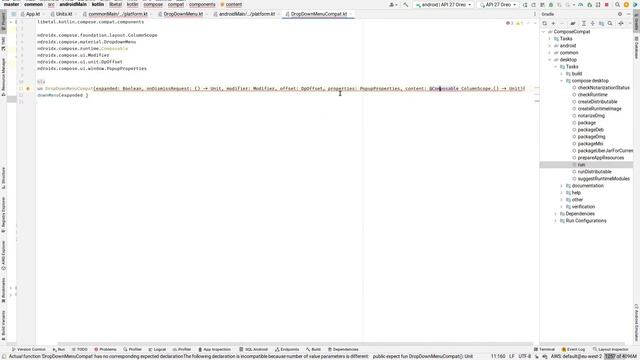Expand the verification task group
Image resolution: width=640 pixels, height=360 pixels.
(x=562, y=207)
